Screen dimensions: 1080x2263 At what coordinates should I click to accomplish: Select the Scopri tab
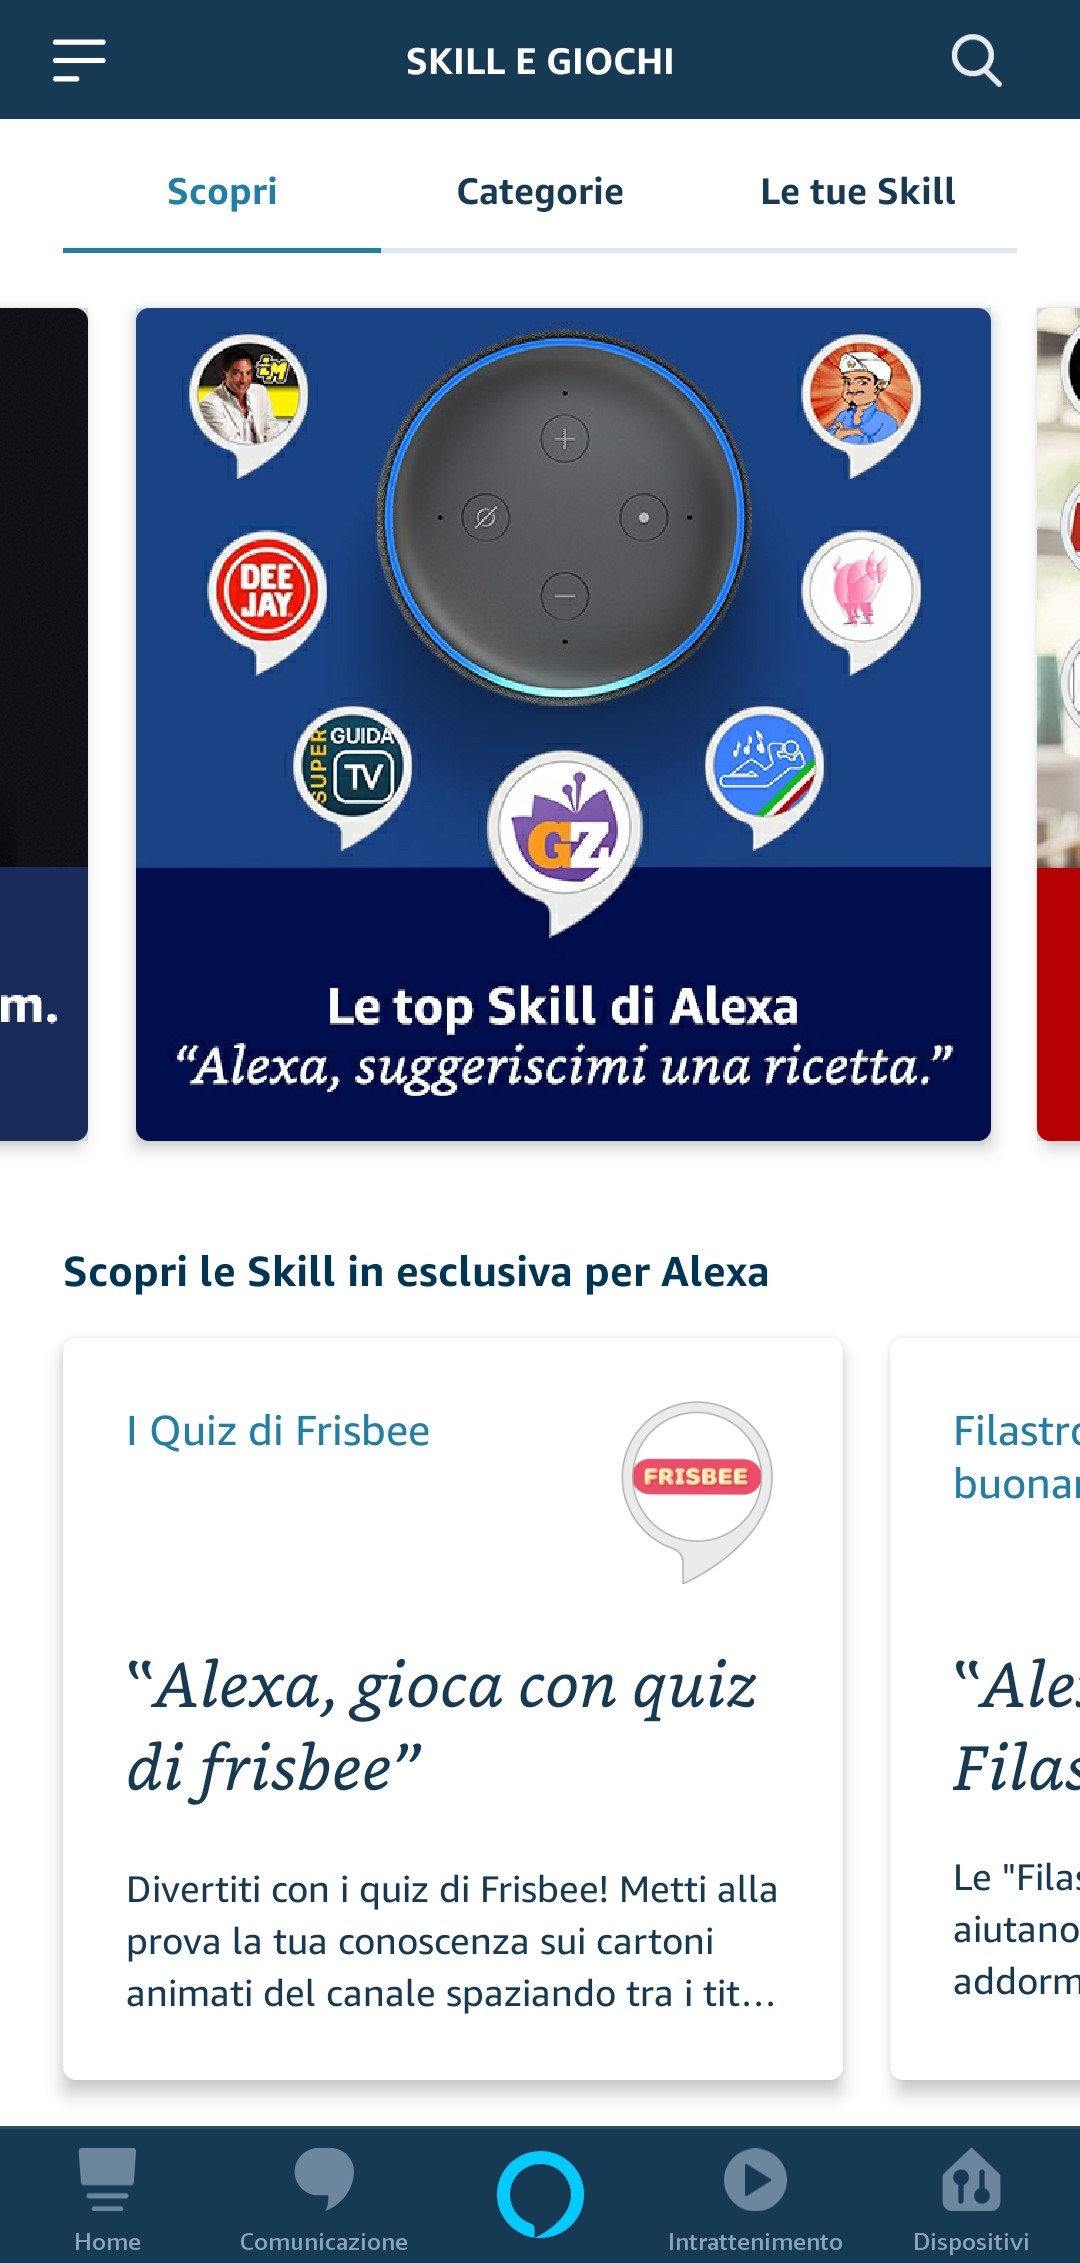tap(222, 191)
